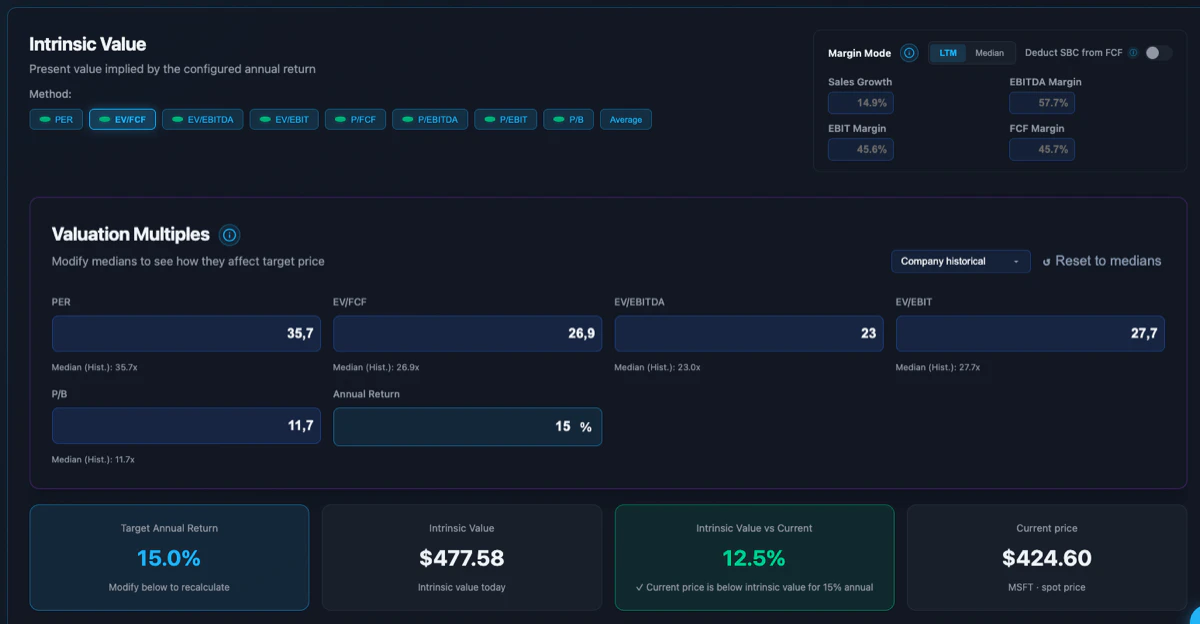This screenshot has width=1200, height=624.
Task: Toggle the EV/EBIT method chip
Action: [284, 120]
